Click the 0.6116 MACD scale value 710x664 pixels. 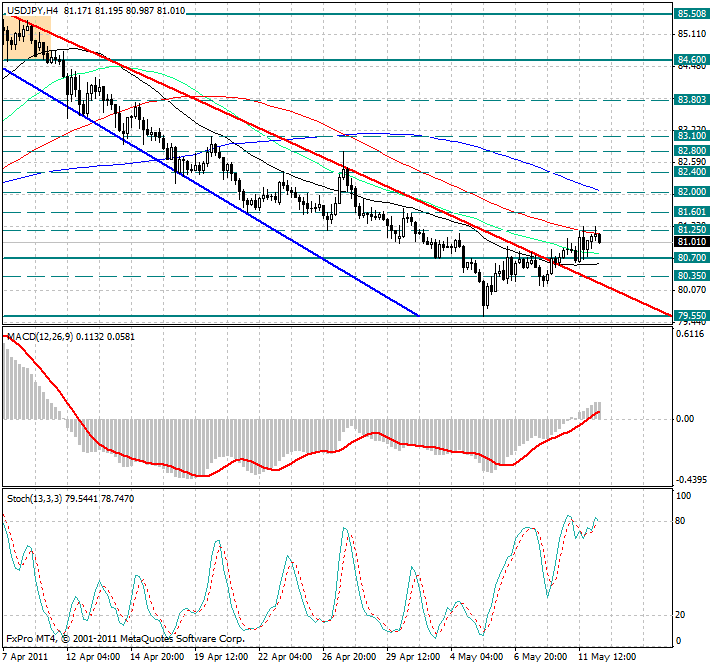pos(690,334)
